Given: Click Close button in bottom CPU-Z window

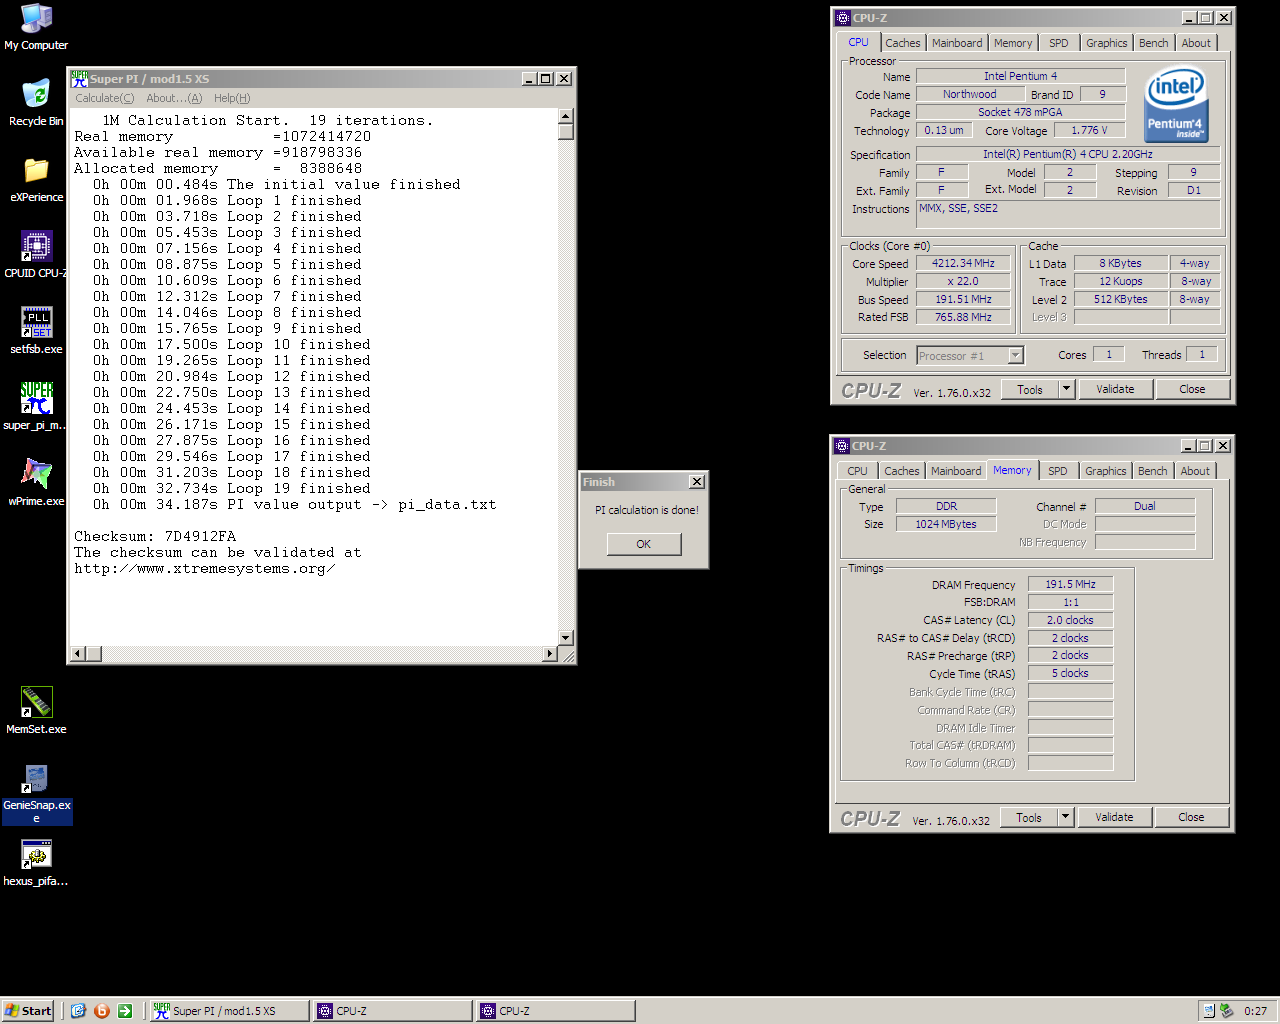Looking at the screenshot, I should click(1191, 817).
